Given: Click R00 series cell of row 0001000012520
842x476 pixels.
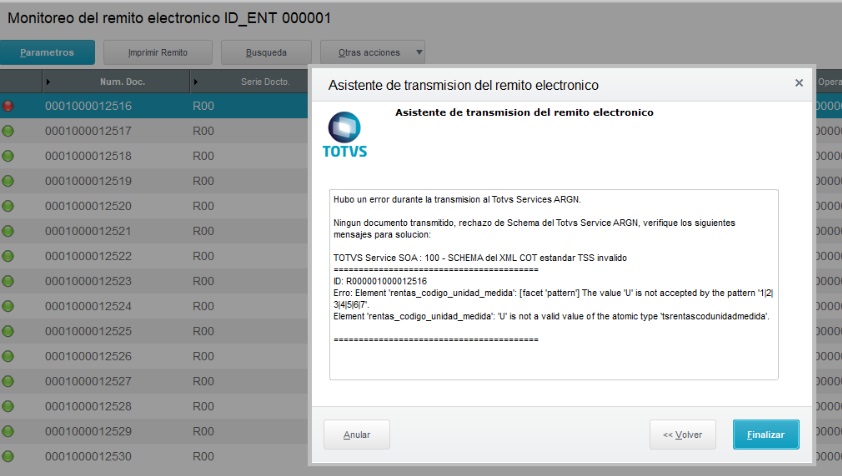Looking at the screenshot, I should pos(203,206).
